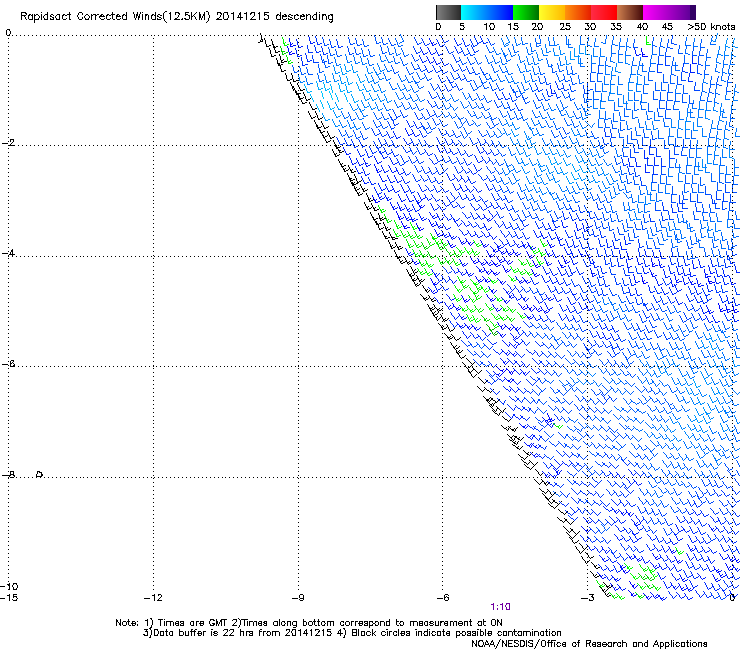The image size is (740, 650).
Task: Click the cyan 5-10 knots legend color
Action: click(x=473, y=12)
